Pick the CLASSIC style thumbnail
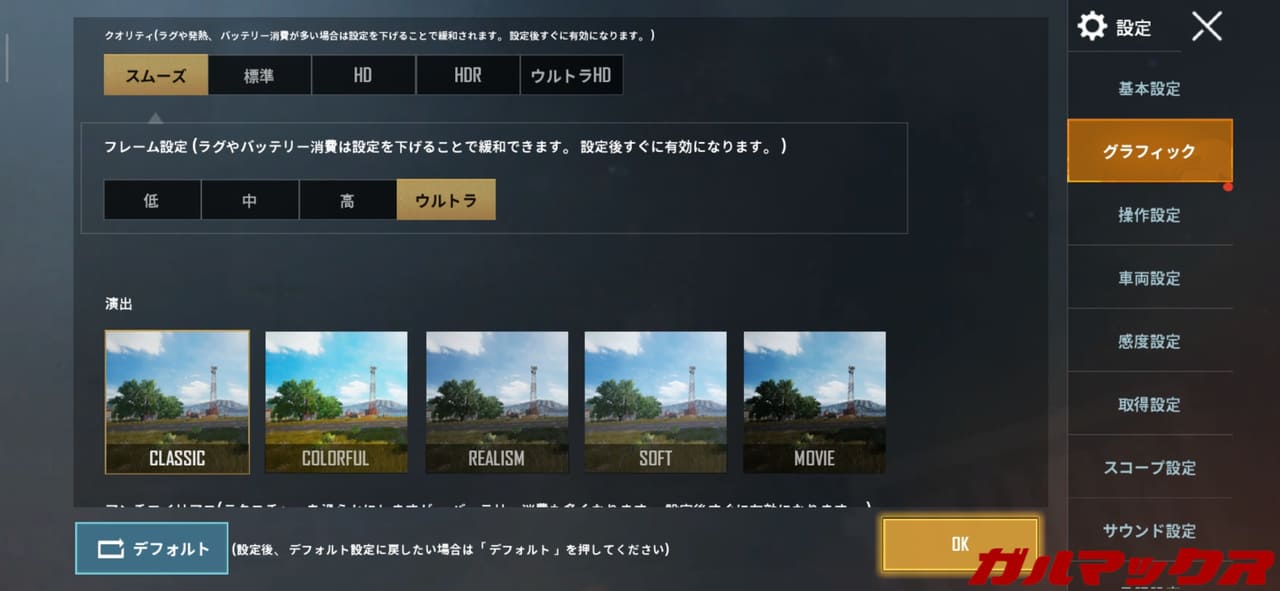1280x591 pixels. pos(177,402)
